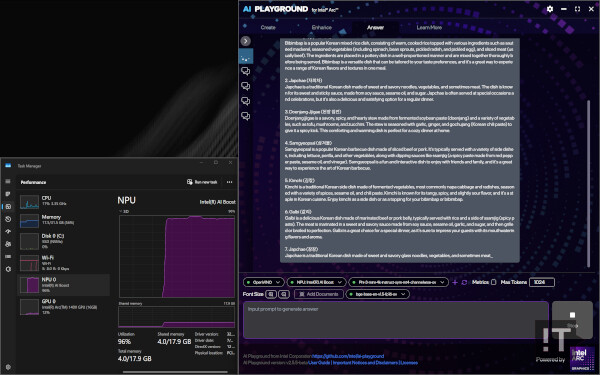Open Services page icon in Task Manager

[8, 269]
